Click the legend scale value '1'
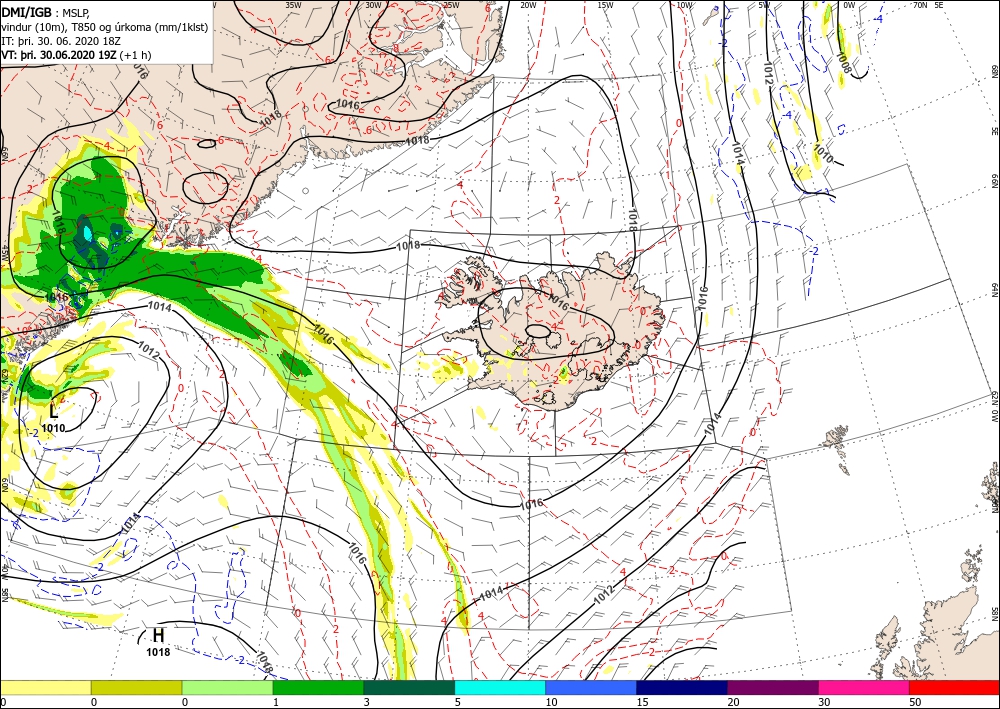This screenshot has width=1000, height=709. pos(275,702)
